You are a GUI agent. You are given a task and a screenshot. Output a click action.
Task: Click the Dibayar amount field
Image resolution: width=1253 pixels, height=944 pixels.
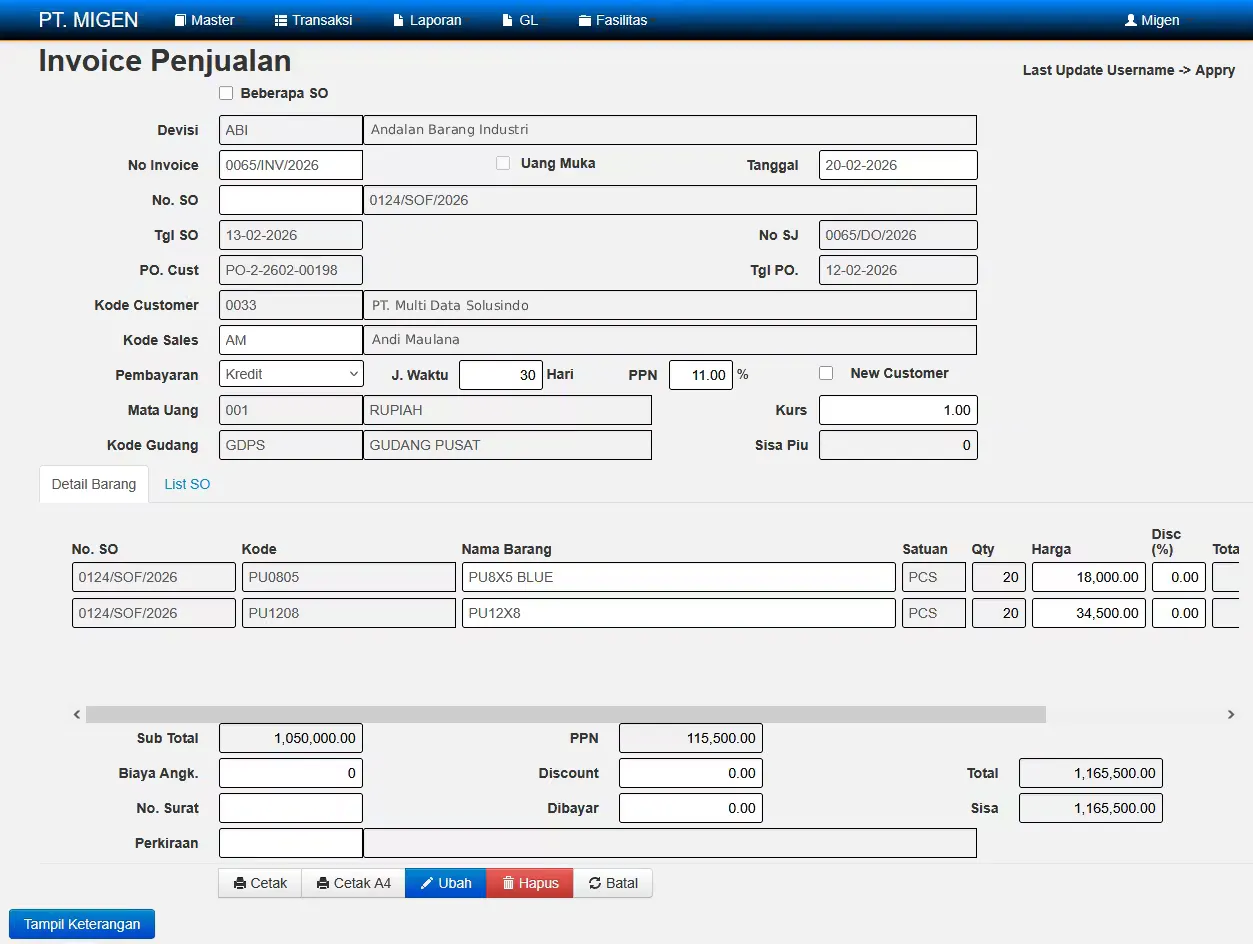[x=691, y=808]
